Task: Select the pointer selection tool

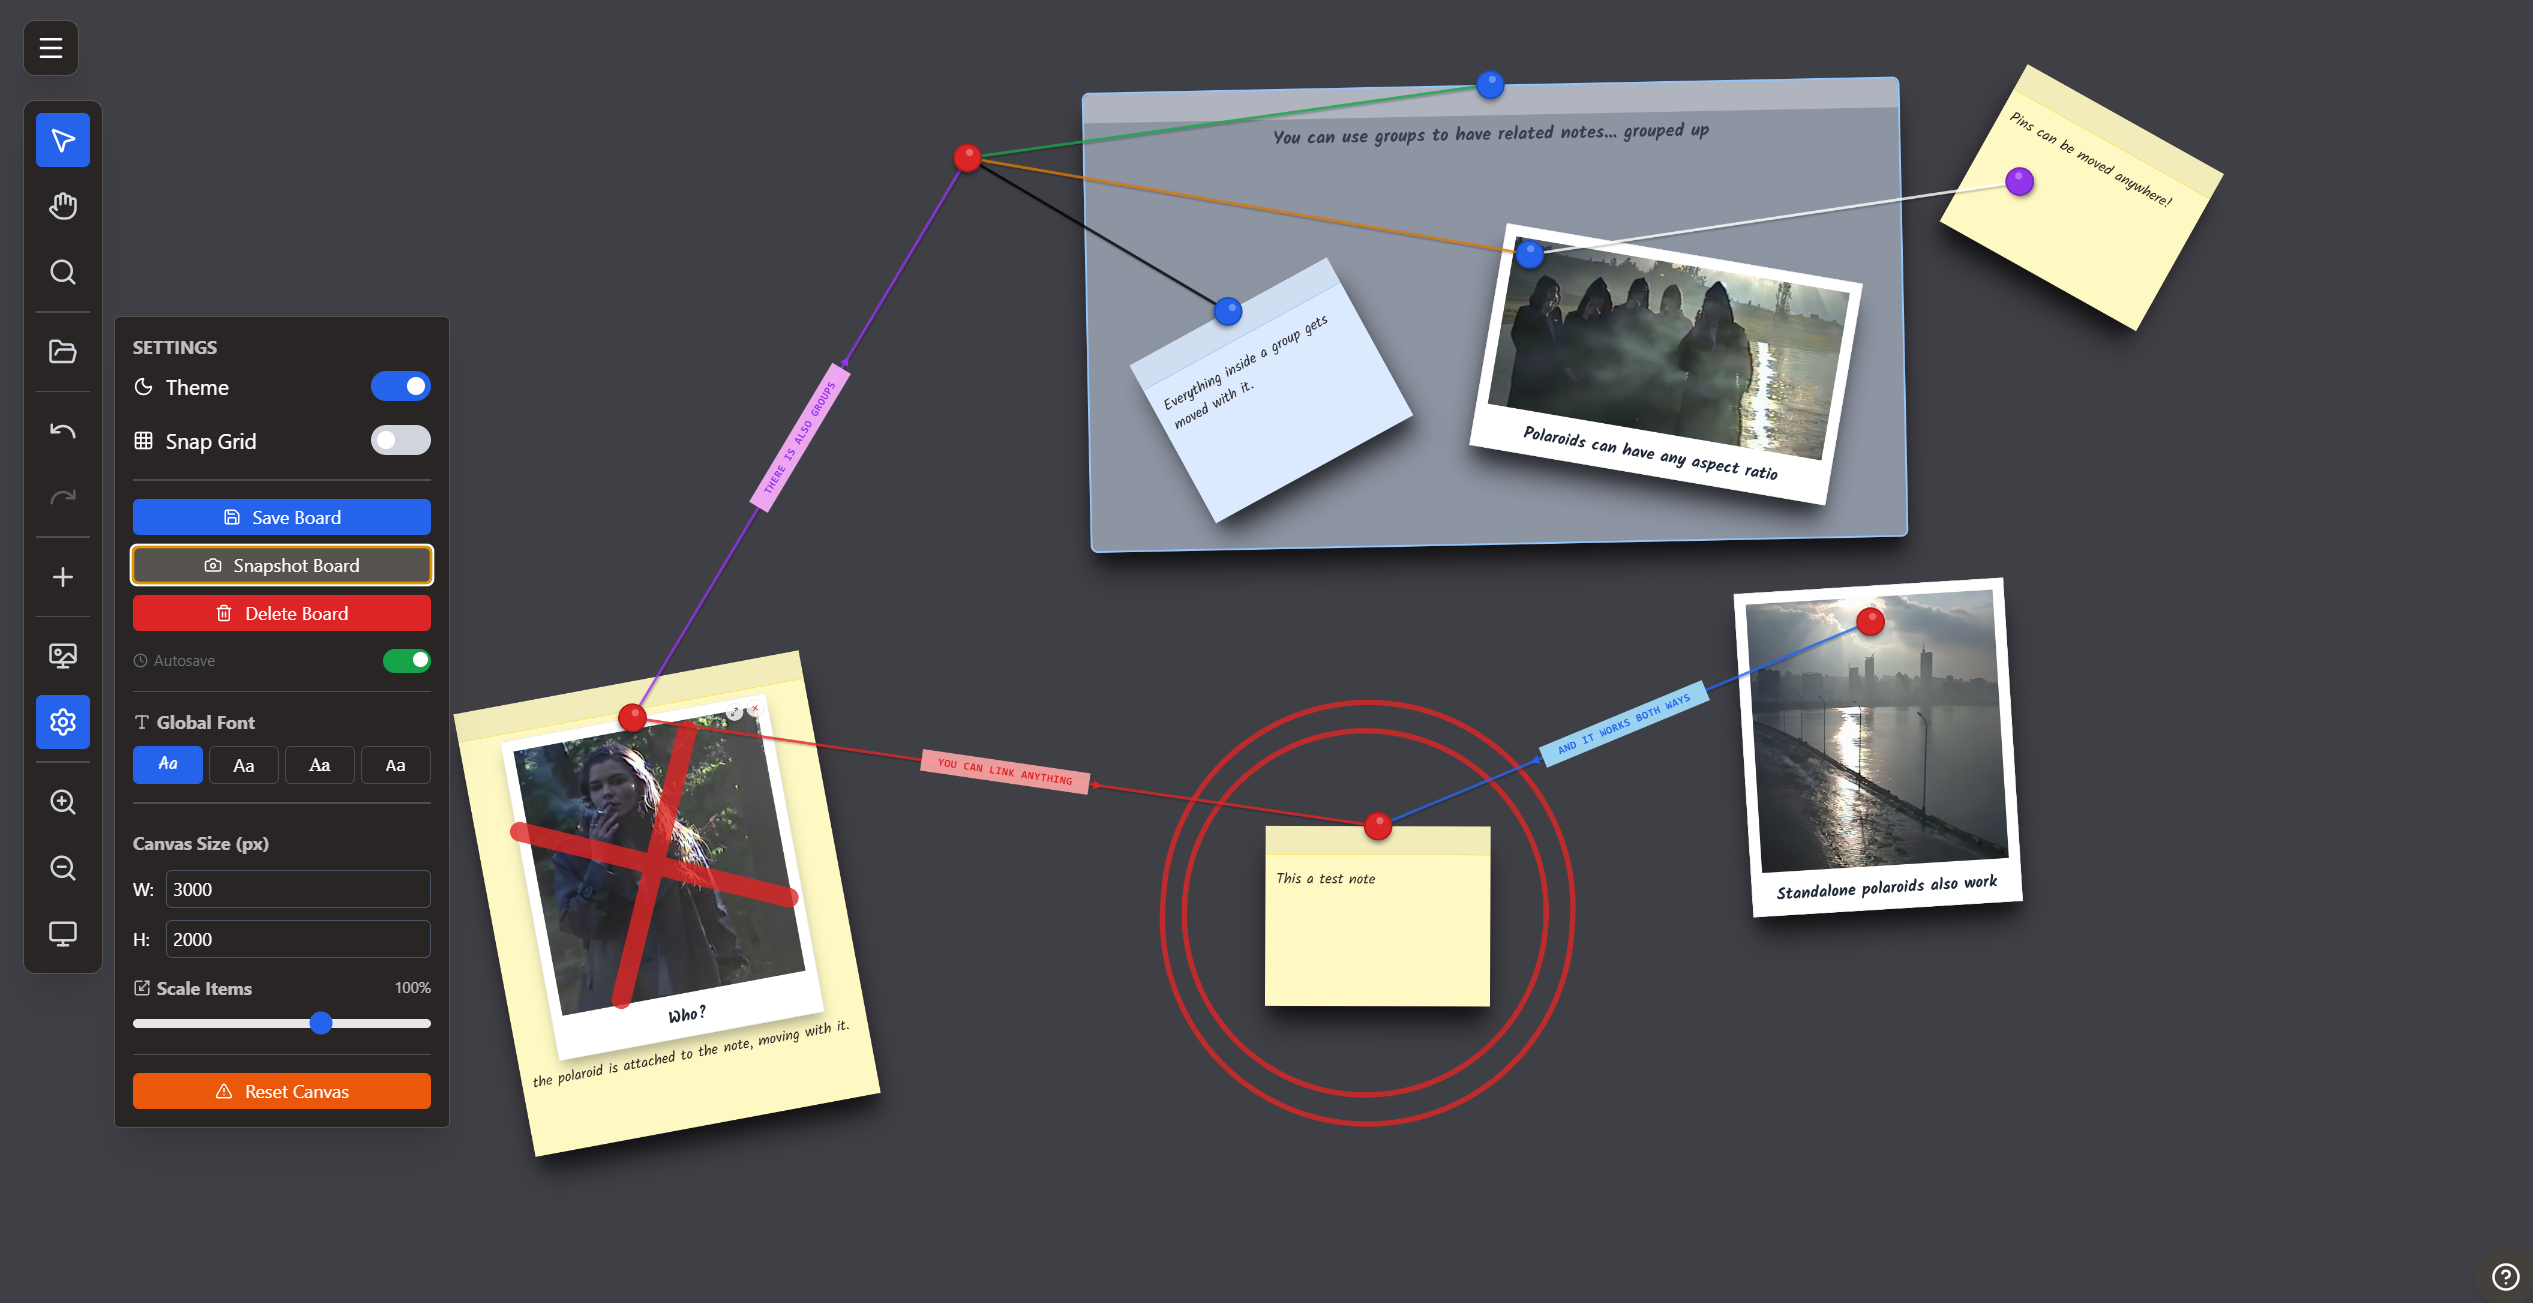Action: tap(63, 140)
